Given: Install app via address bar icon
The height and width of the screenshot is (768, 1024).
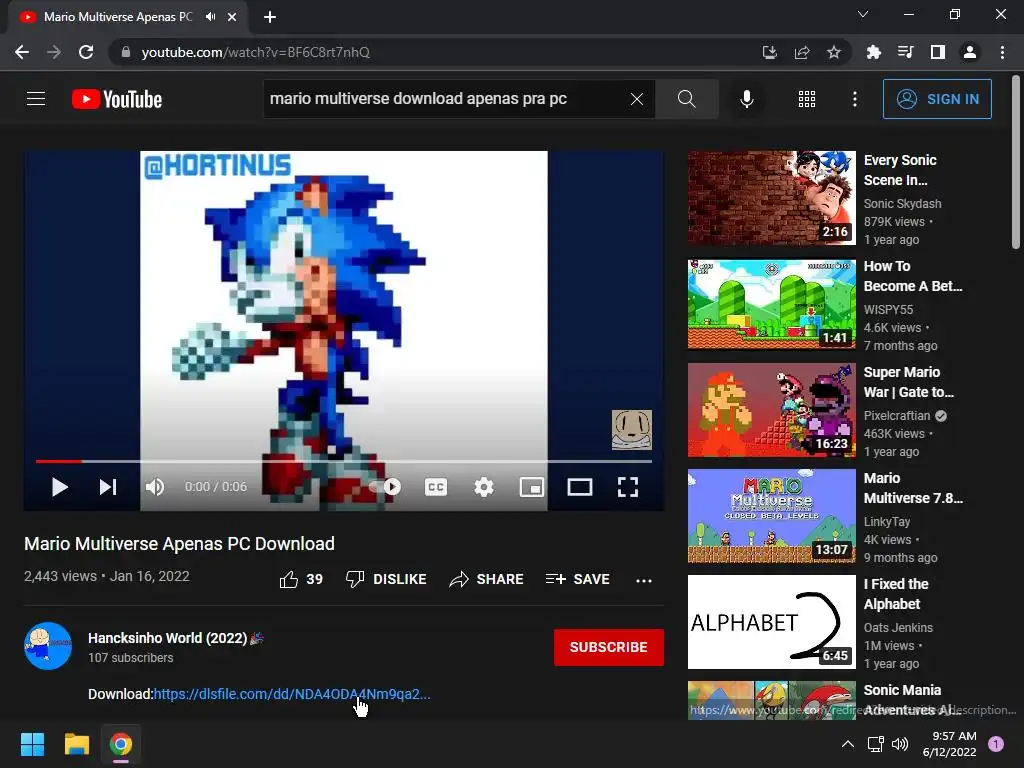Looking at the screenshot, I should click(770, 52).
